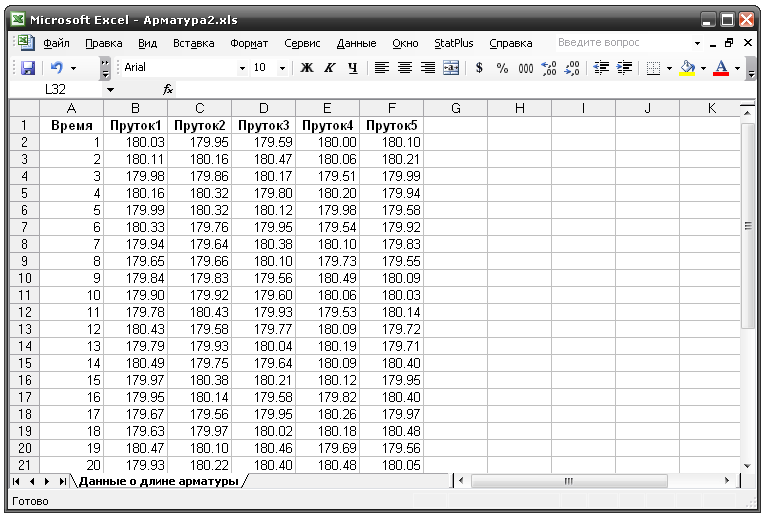Open the Окно menu
Screen dimensions: 765x516
pos(405,43)
